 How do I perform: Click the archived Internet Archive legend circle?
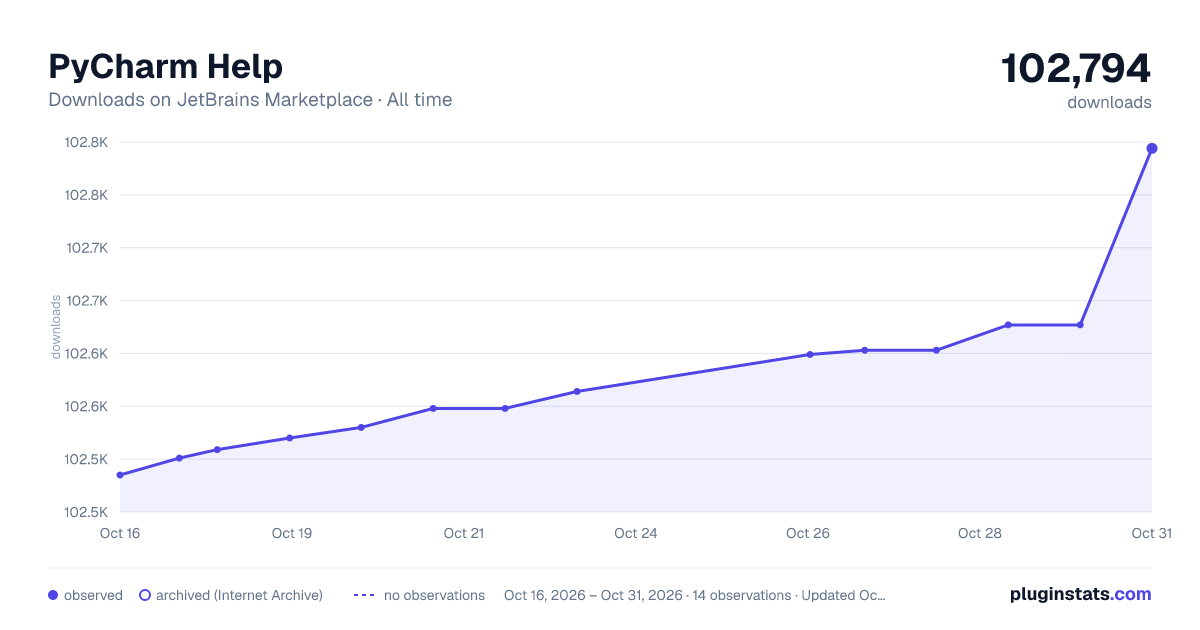pyautogui.click(x=144, y=595)
